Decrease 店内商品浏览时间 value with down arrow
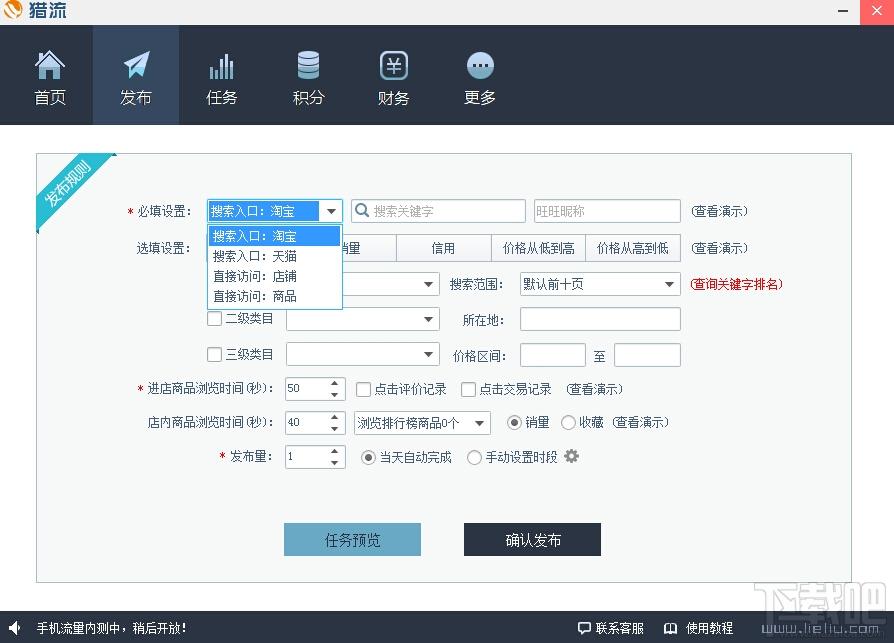 (x=335, y=429)
